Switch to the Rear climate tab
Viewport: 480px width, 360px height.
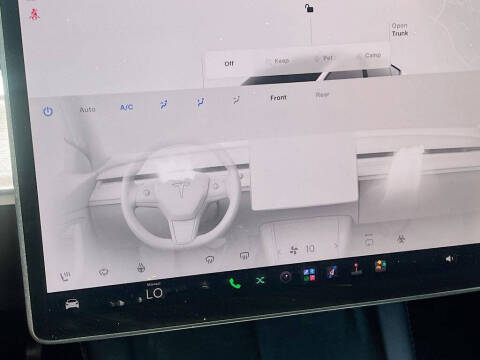(322, 95)
